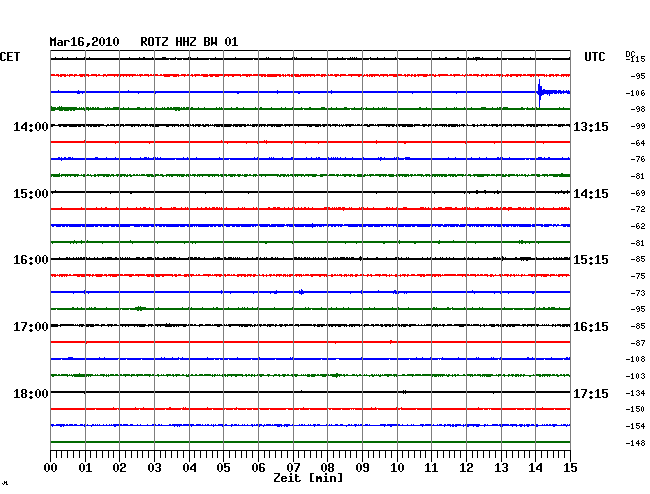This screenshot has width=650, height=494.
Task: Select minute tick label 06
Action: 258,468
